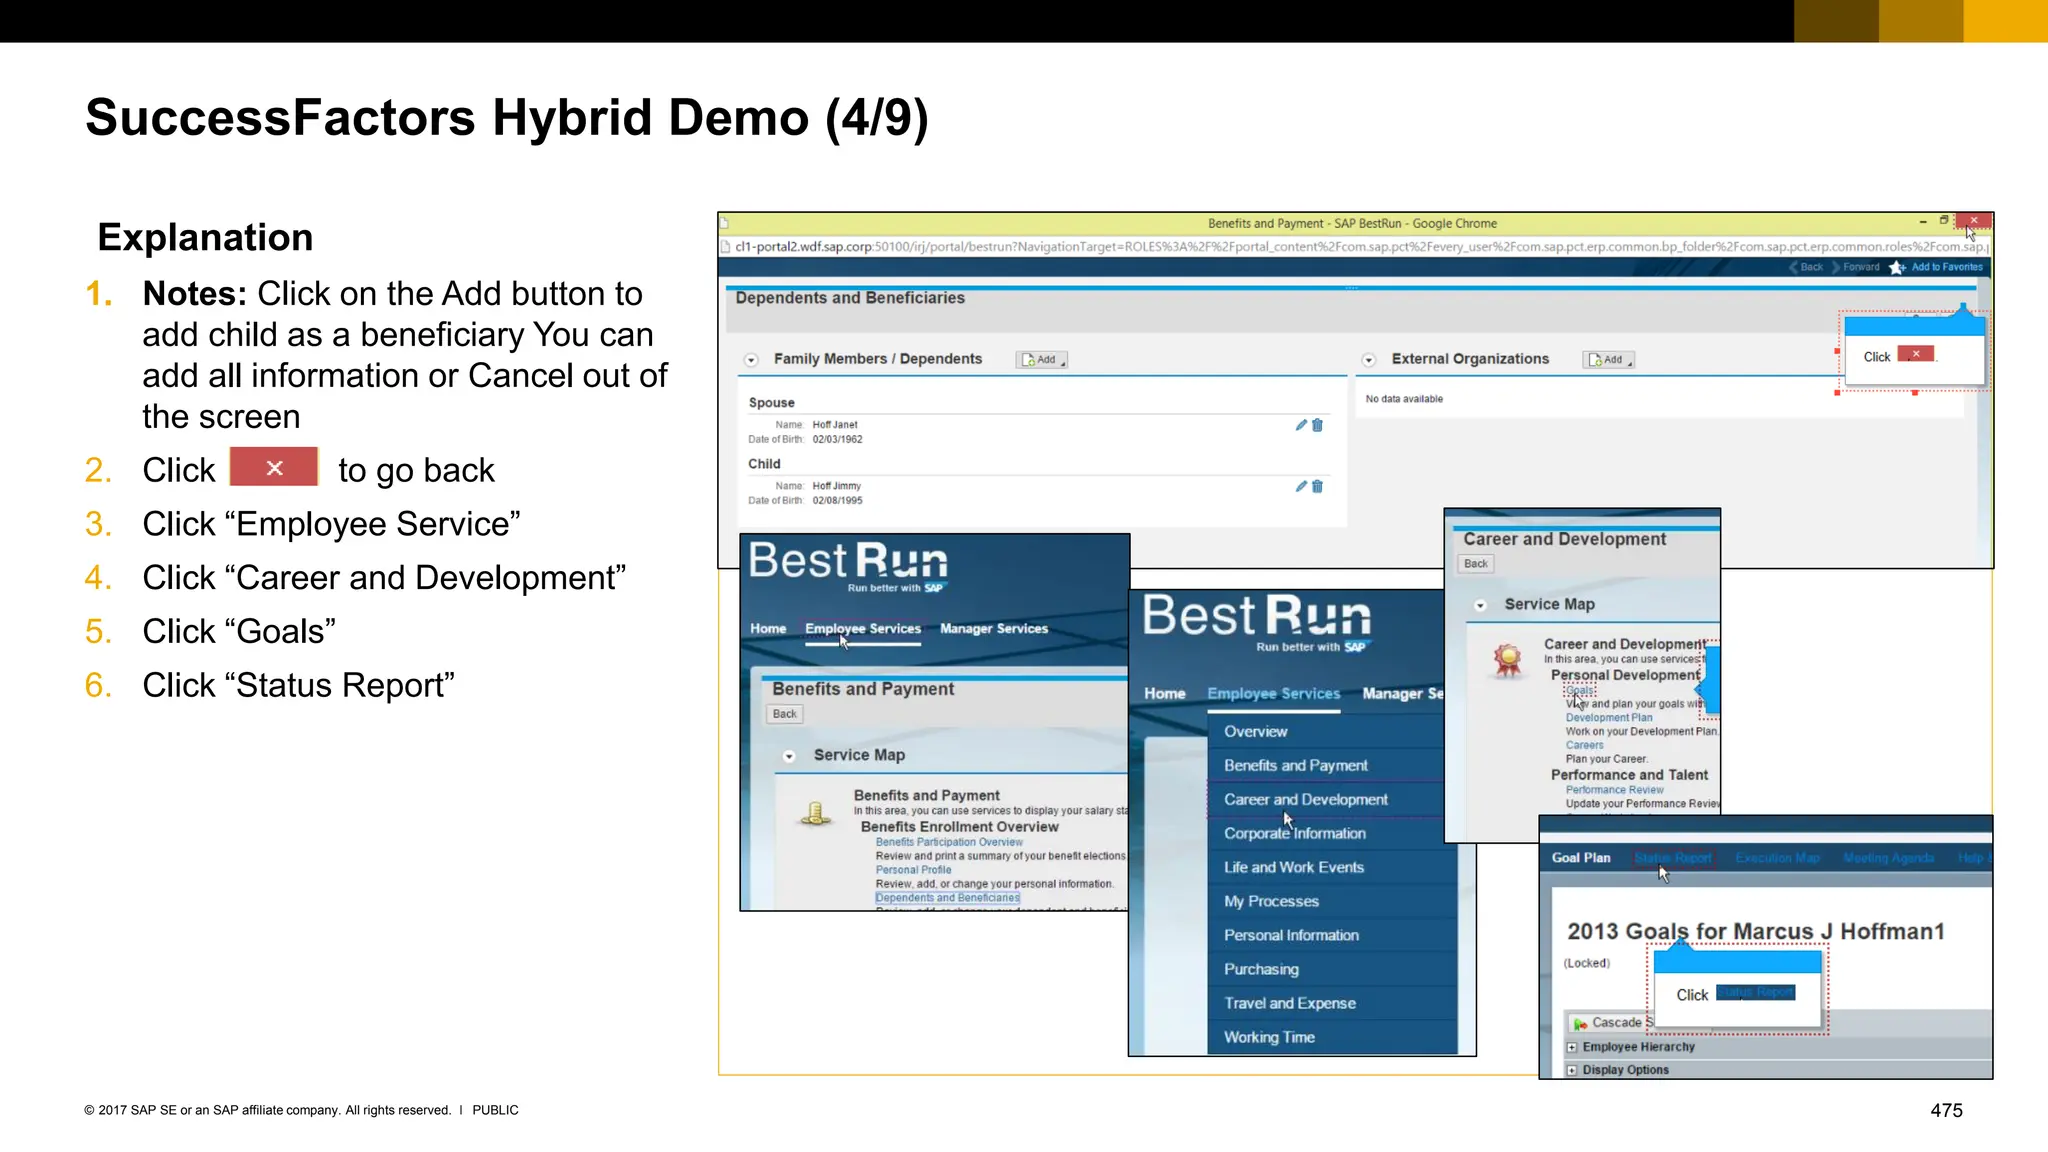2048x1152 pixels.
Task: Expand the Display Options section
Action: 1572,1070
